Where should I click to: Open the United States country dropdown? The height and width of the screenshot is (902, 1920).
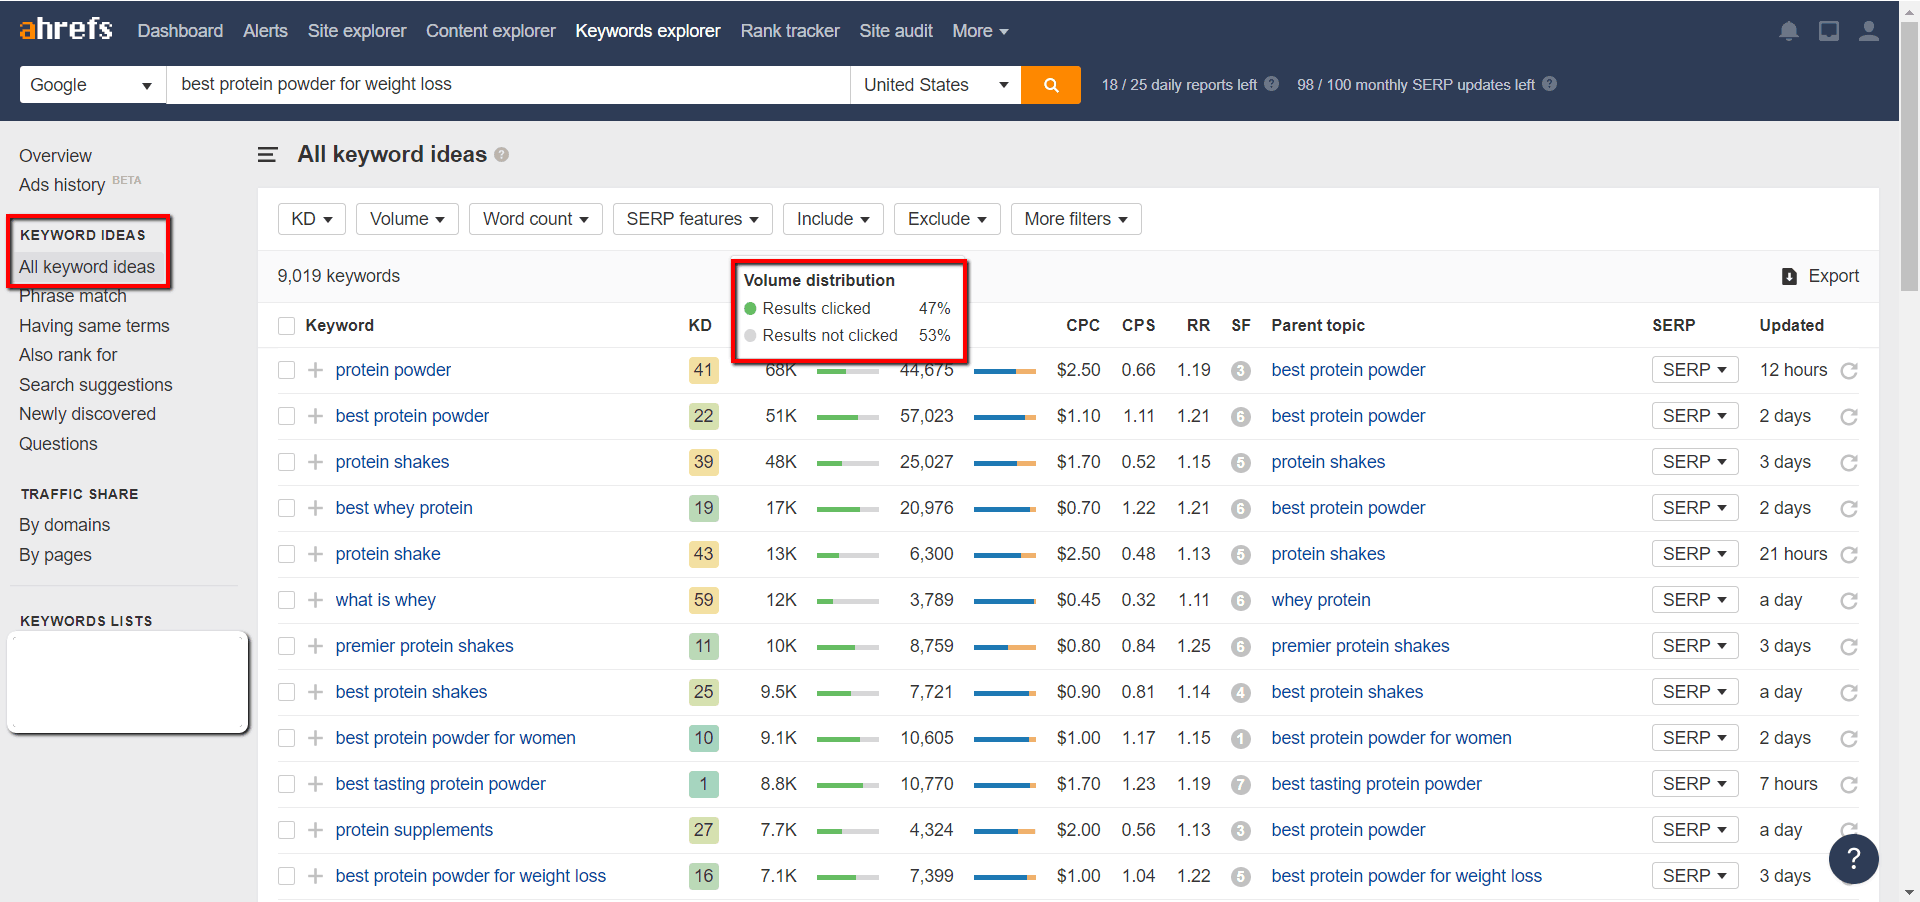pos(935,85)
